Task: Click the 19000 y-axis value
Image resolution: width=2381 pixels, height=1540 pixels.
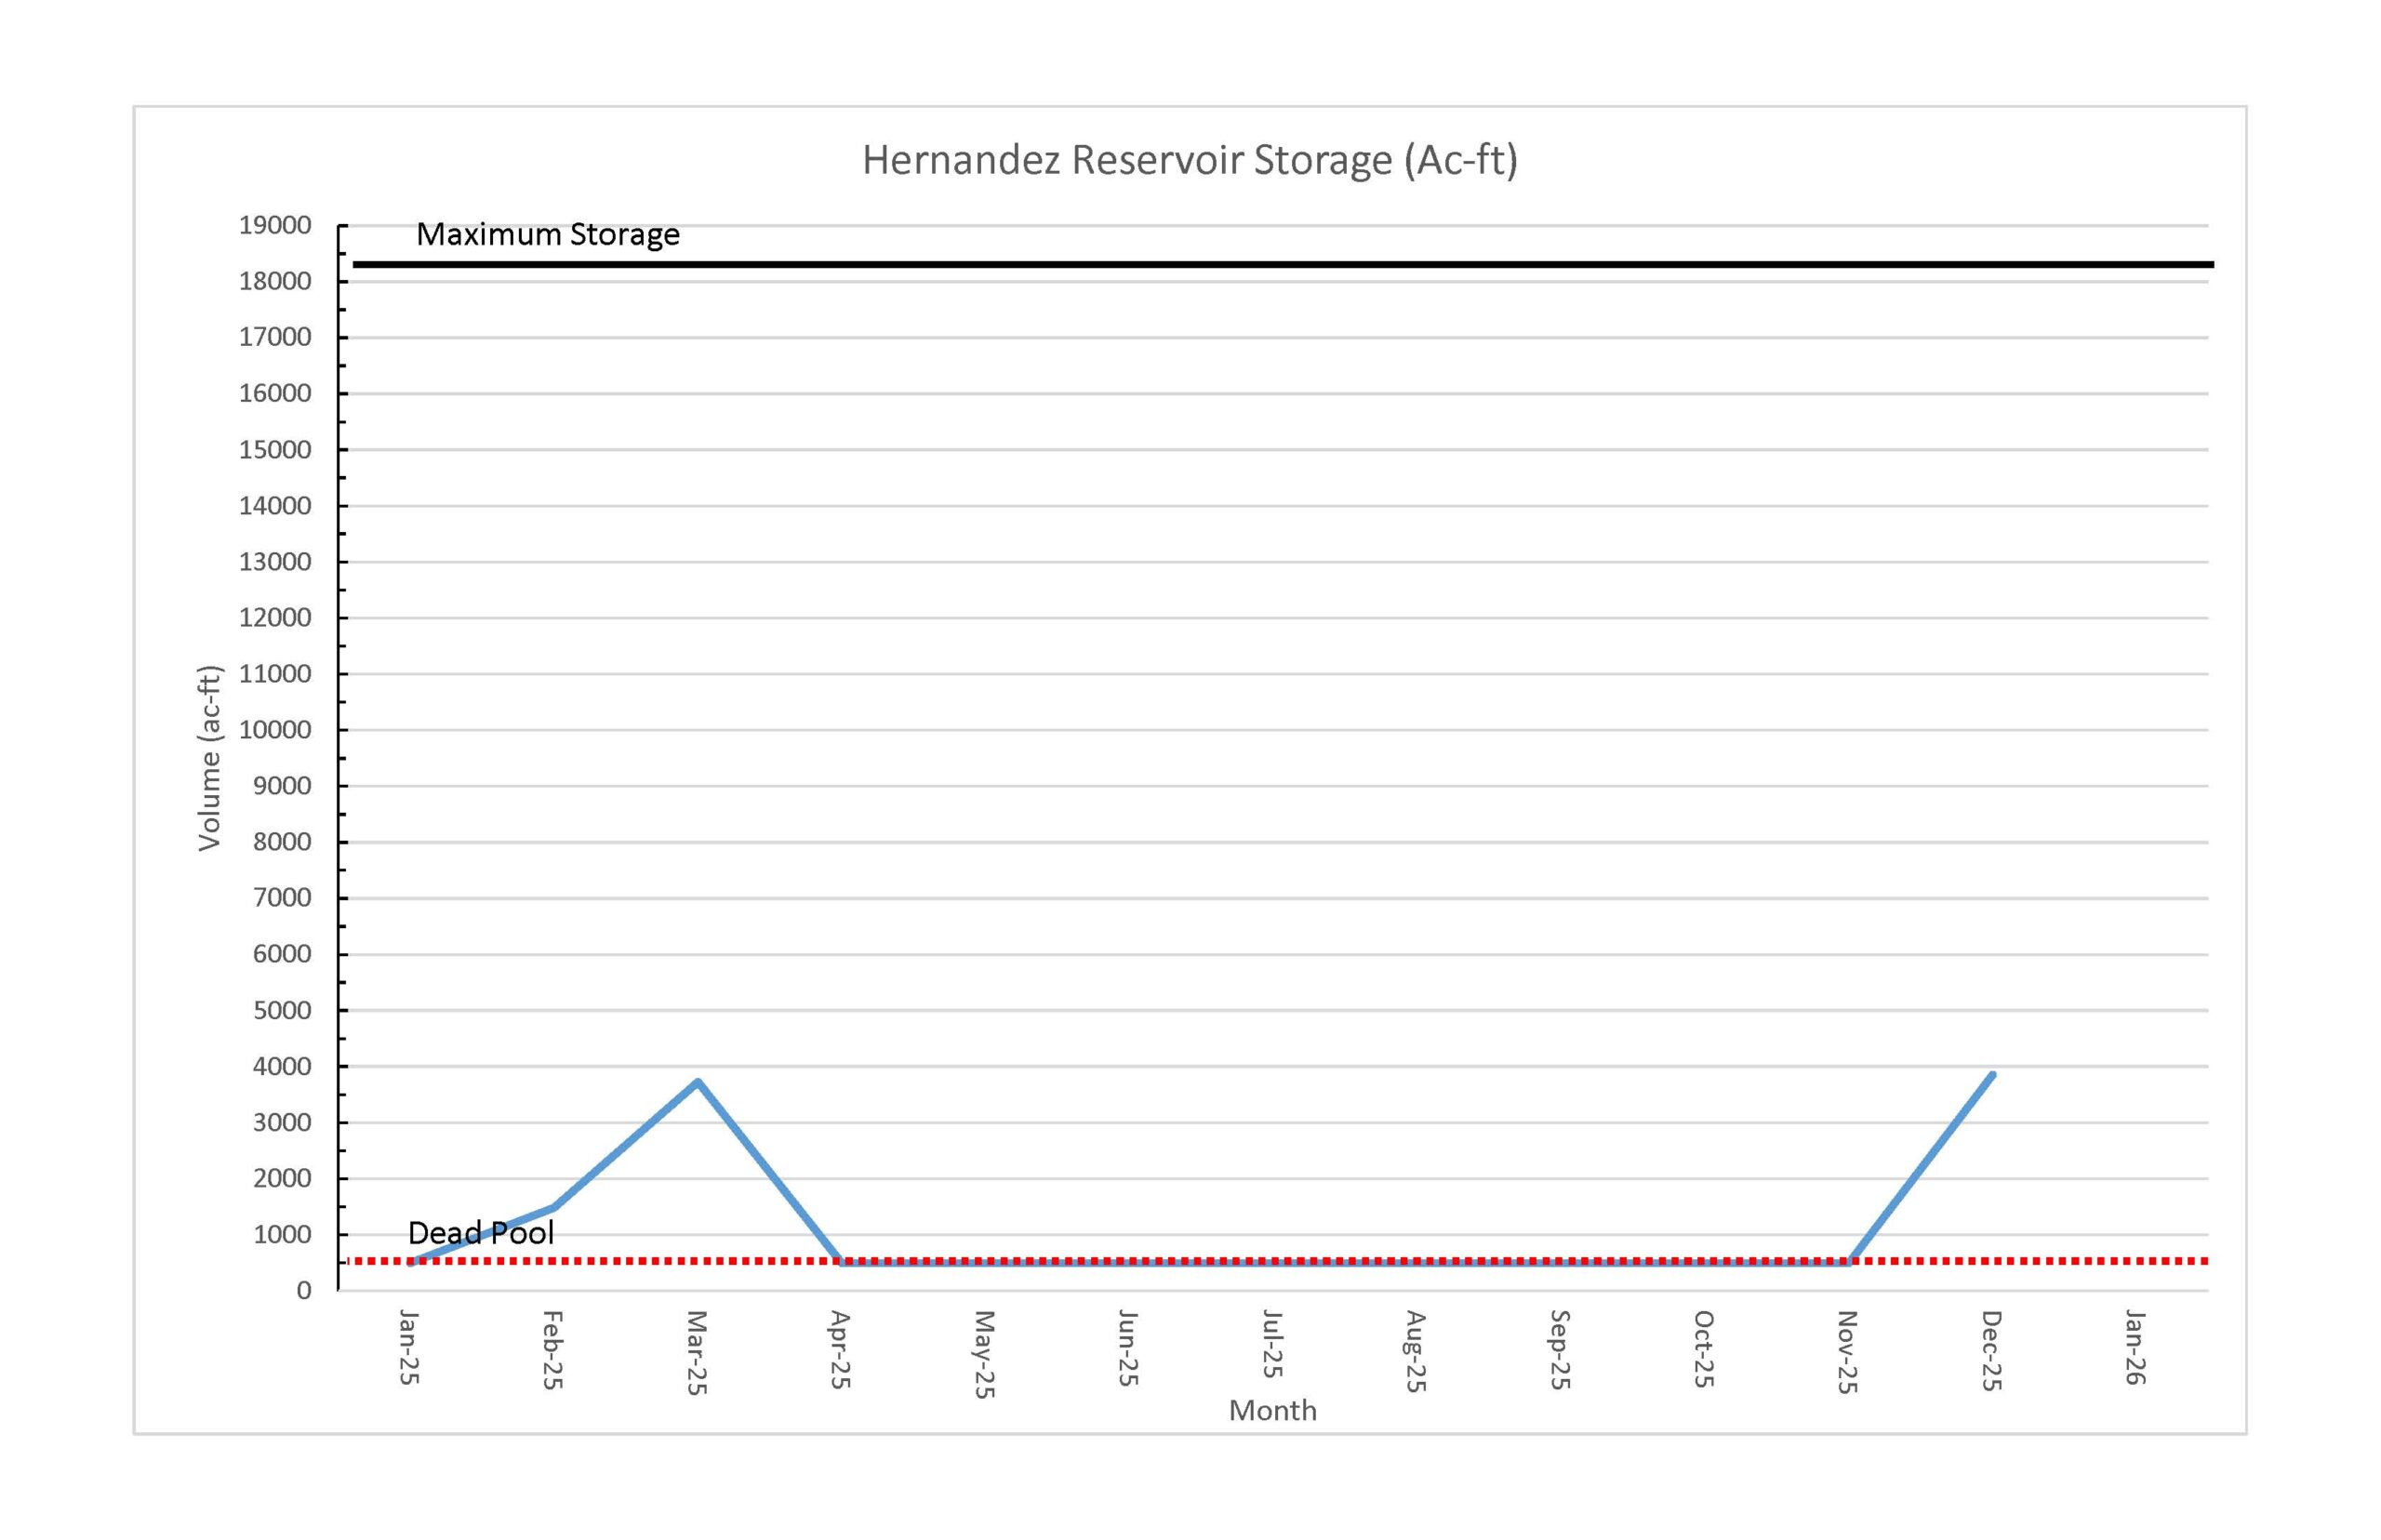Action: (x=274, y=225)
